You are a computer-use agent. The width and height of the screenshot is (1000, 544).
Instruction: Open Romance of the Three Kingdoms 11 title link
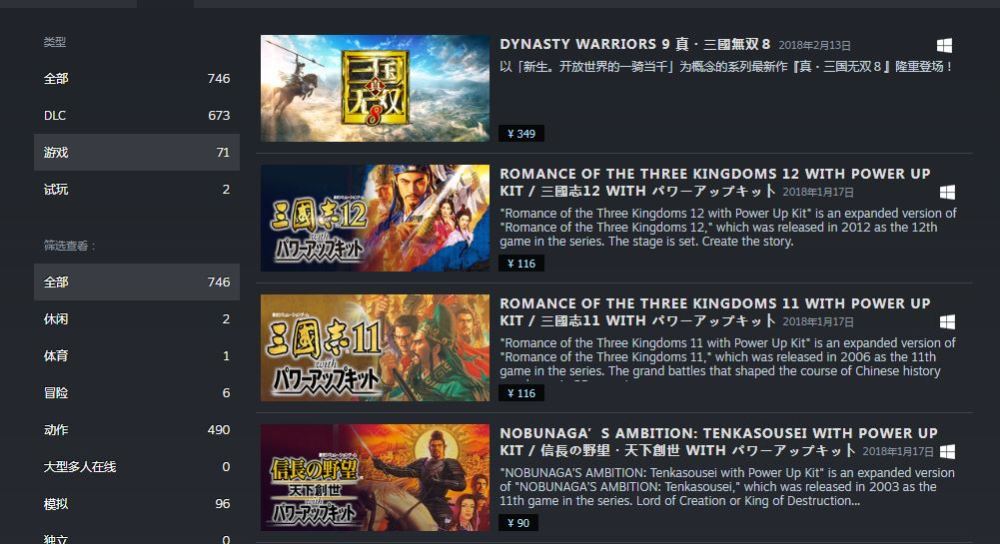pos(714,312)
